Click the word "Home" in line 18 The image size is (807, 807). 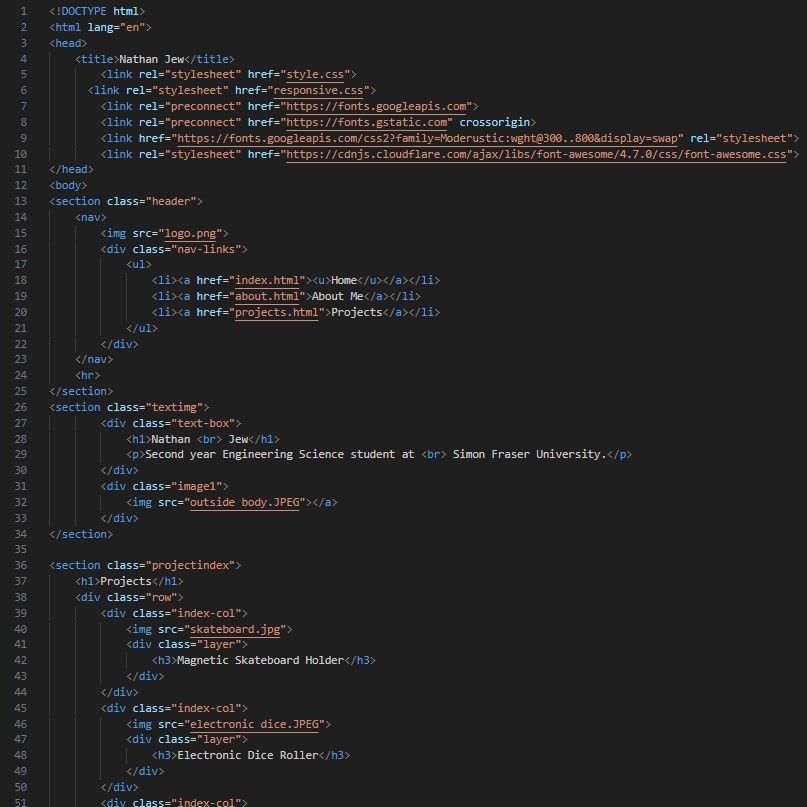coord(344,280)
